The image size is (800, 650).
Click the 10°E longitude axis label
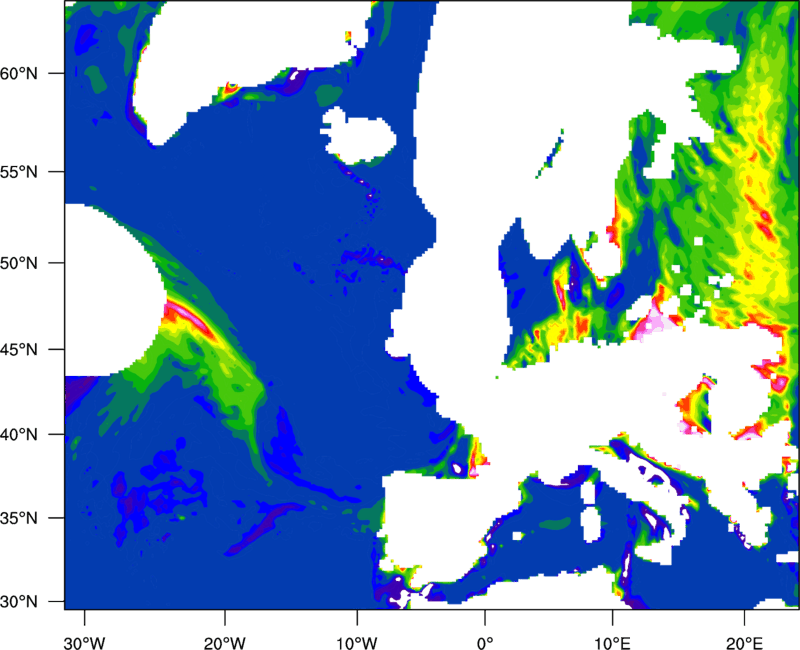pyautogui.click(x=612, y=642)
